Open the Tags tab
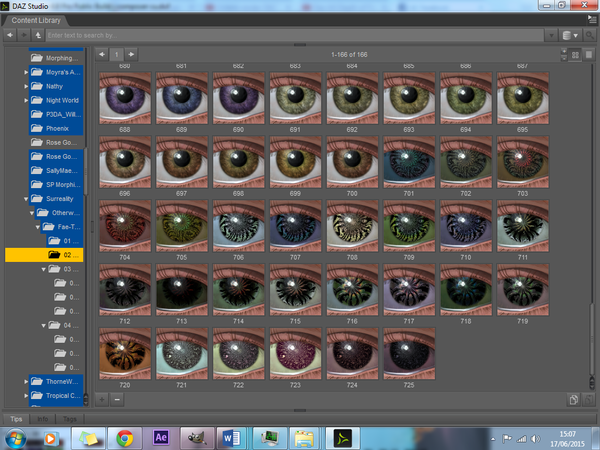 coord(70,419)
